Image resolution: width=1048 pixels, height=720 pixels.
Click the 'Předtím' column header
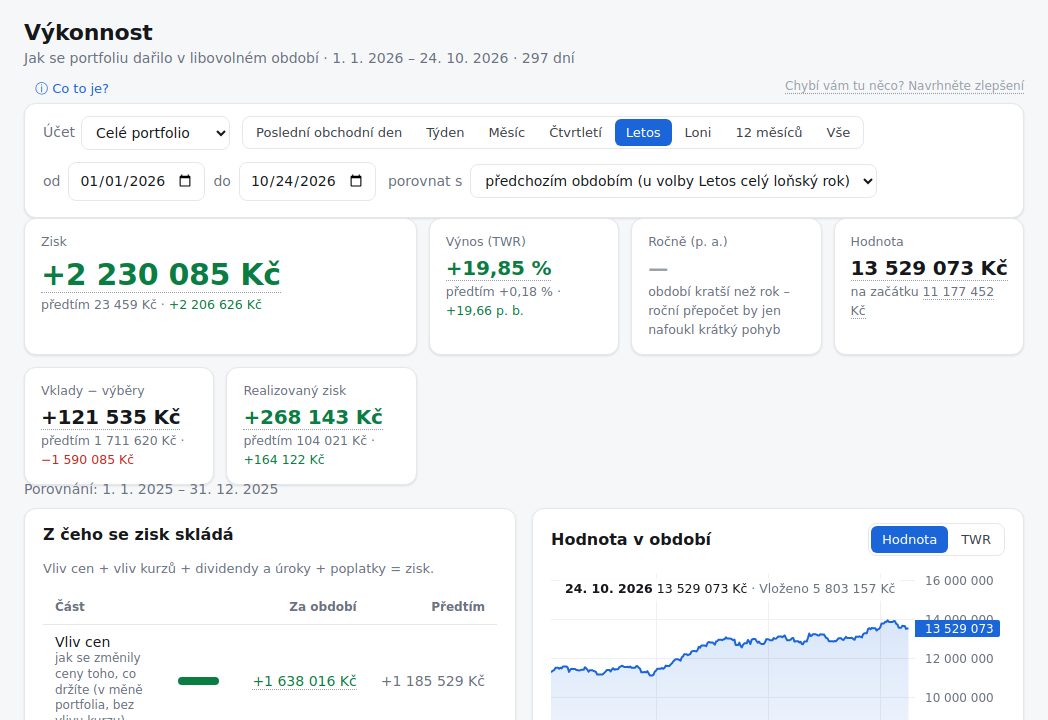pyautogui.click(x=458, y=606)
